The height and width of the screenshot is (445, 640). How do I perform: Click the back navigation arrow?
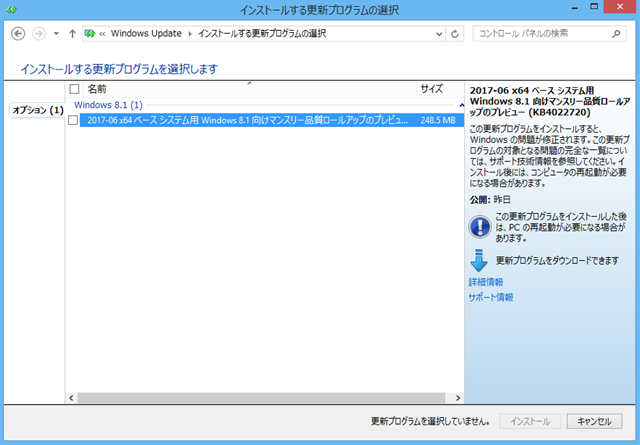pyautogui.click(x=17, y=33)
